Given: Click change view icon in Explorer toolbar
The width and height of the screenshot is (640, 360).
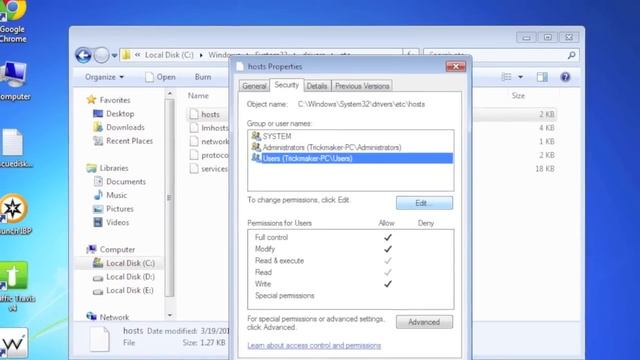Looking at the screenshot, I should (x=506, y=77).
